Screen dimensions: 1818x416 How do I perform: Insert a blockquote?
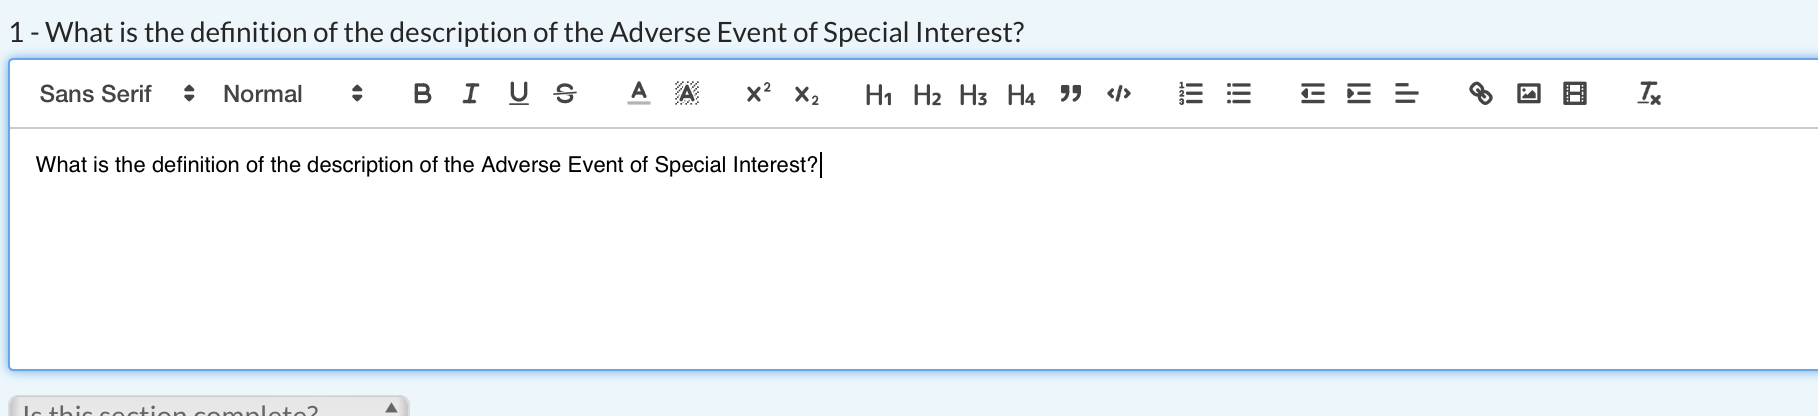[1070, 94]
